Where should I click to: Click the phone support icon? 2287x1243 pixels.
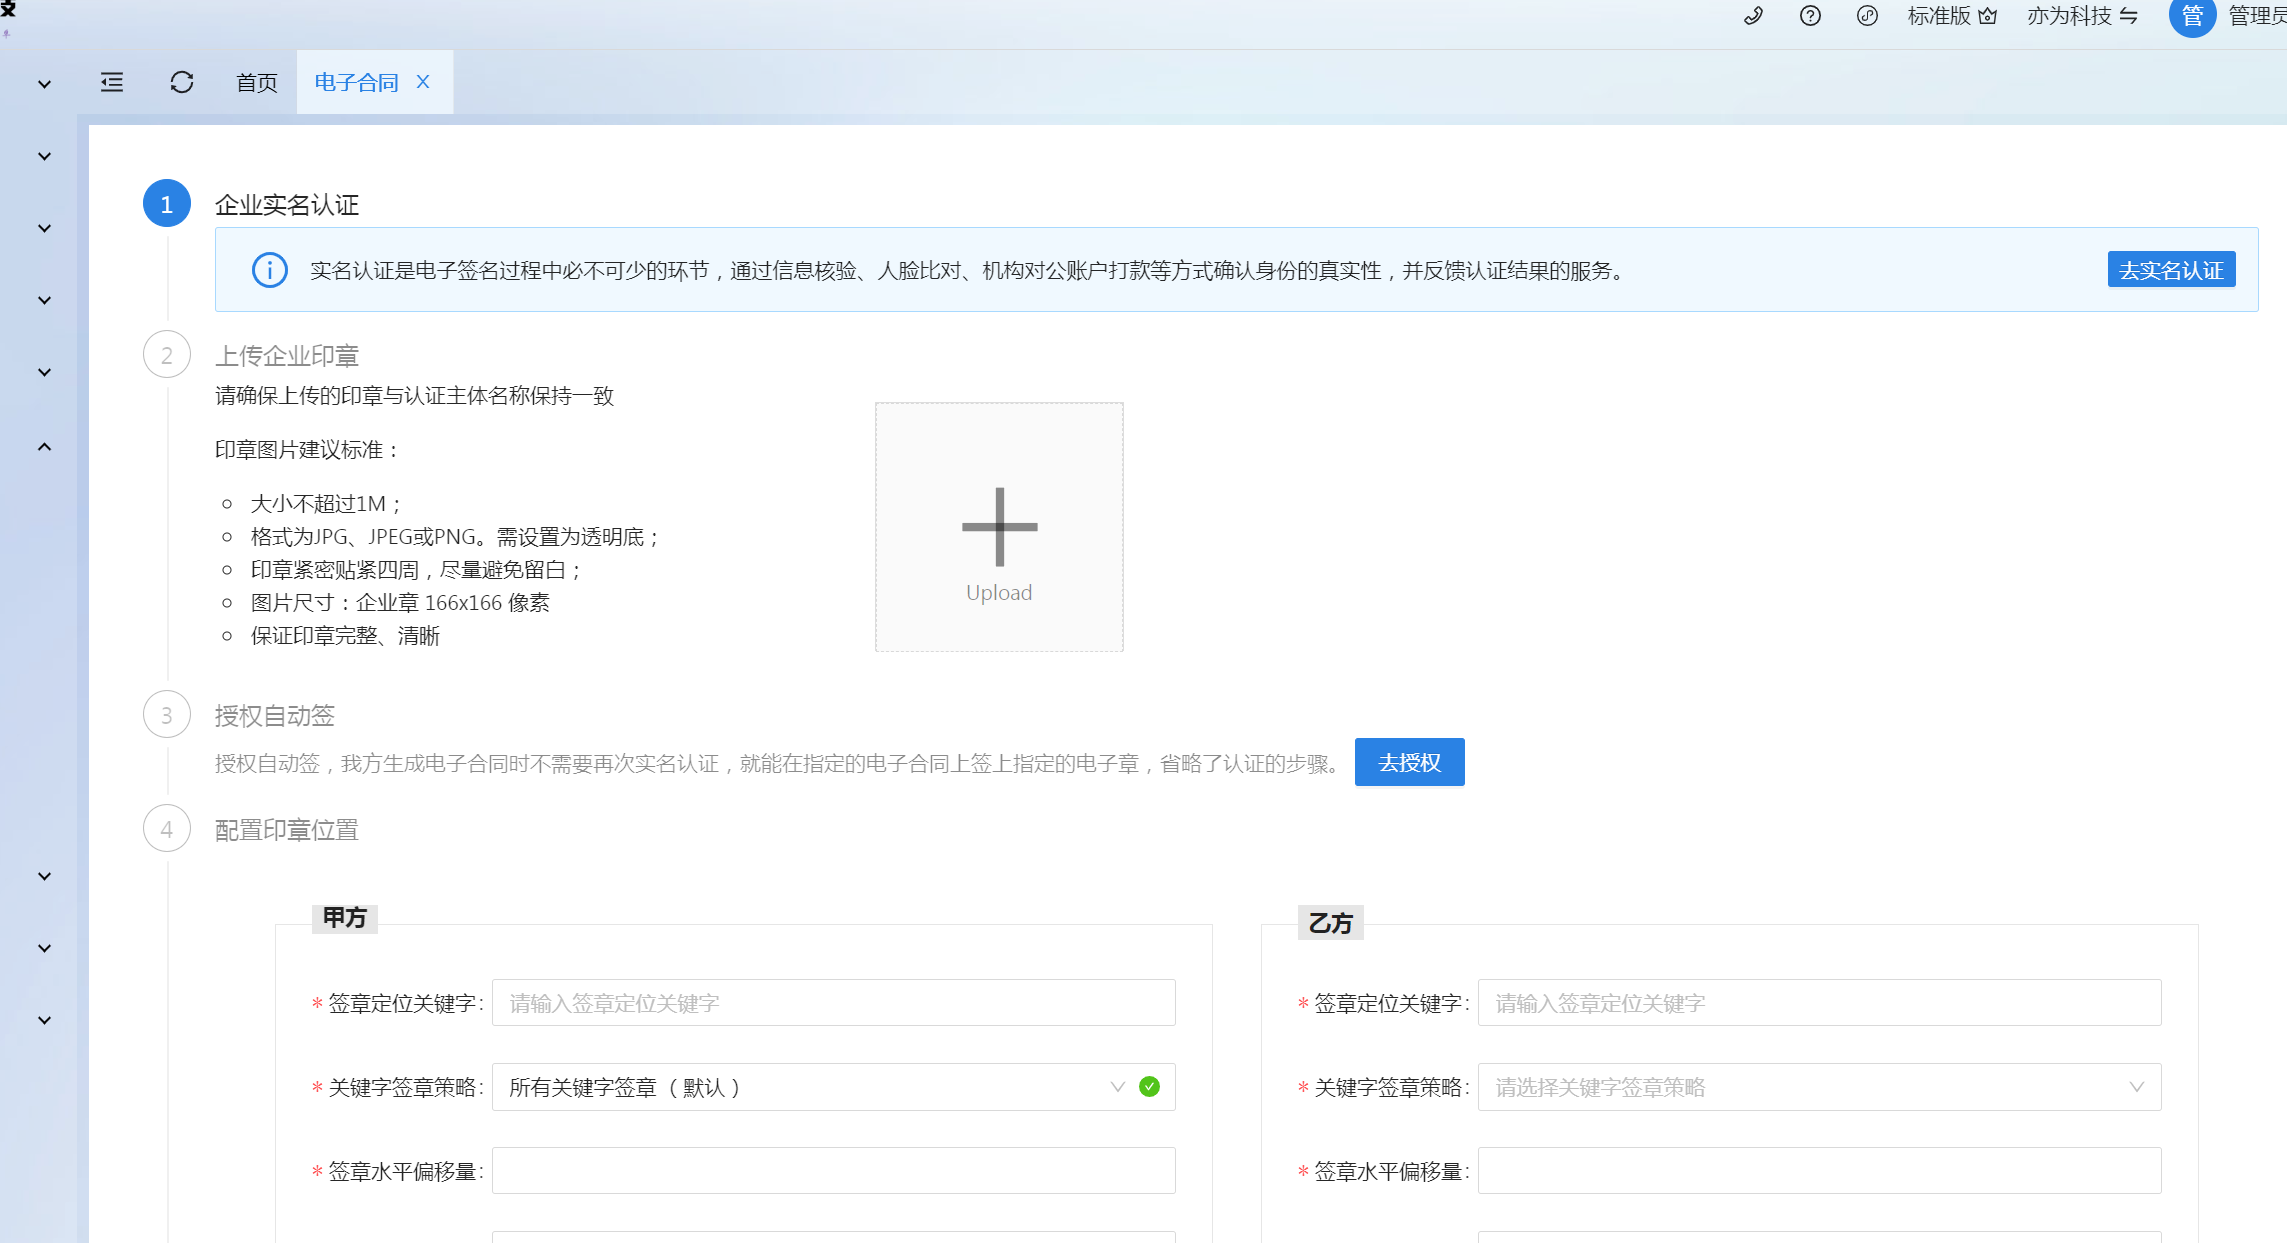click(x=1753, y=16)
